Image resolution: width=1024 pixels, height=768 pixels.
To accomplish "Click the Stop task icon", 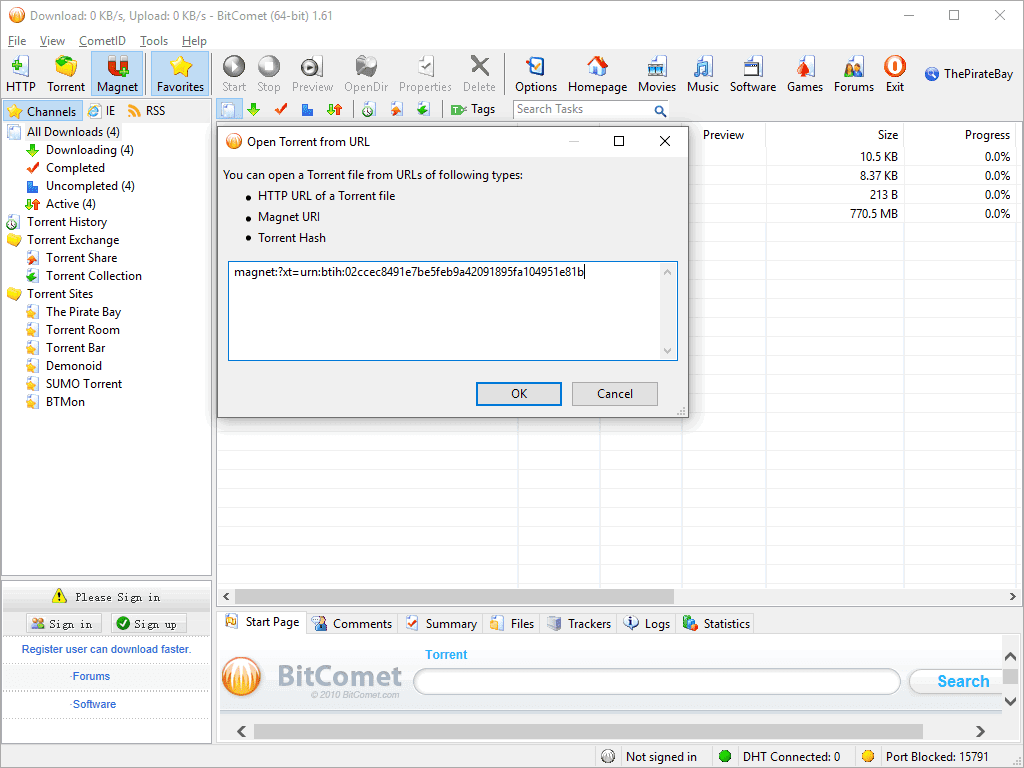I will click(268, 74).
